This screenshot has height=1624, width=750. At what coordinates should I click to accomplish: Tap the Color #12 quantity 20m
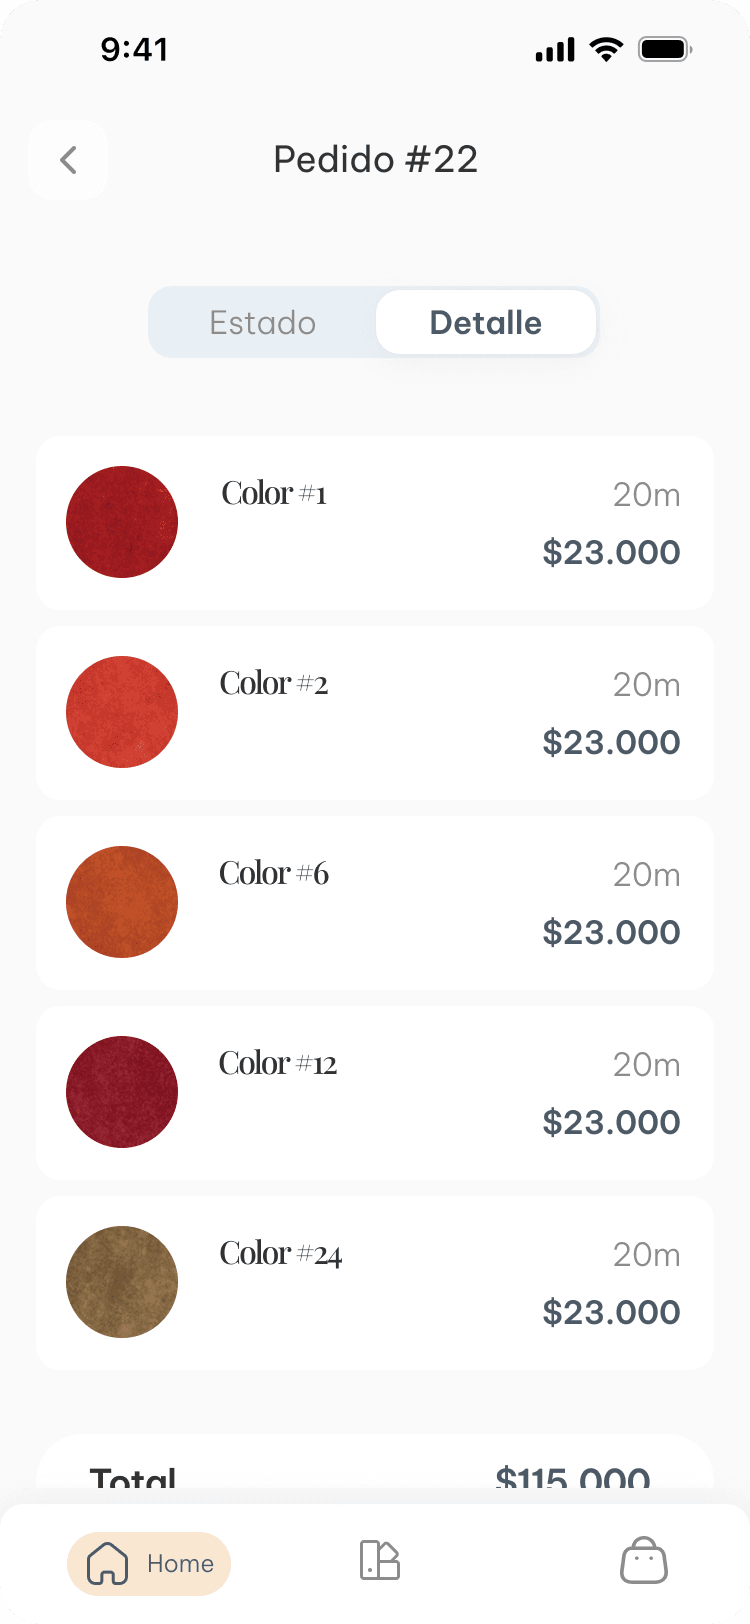[x=646, y=1065]
